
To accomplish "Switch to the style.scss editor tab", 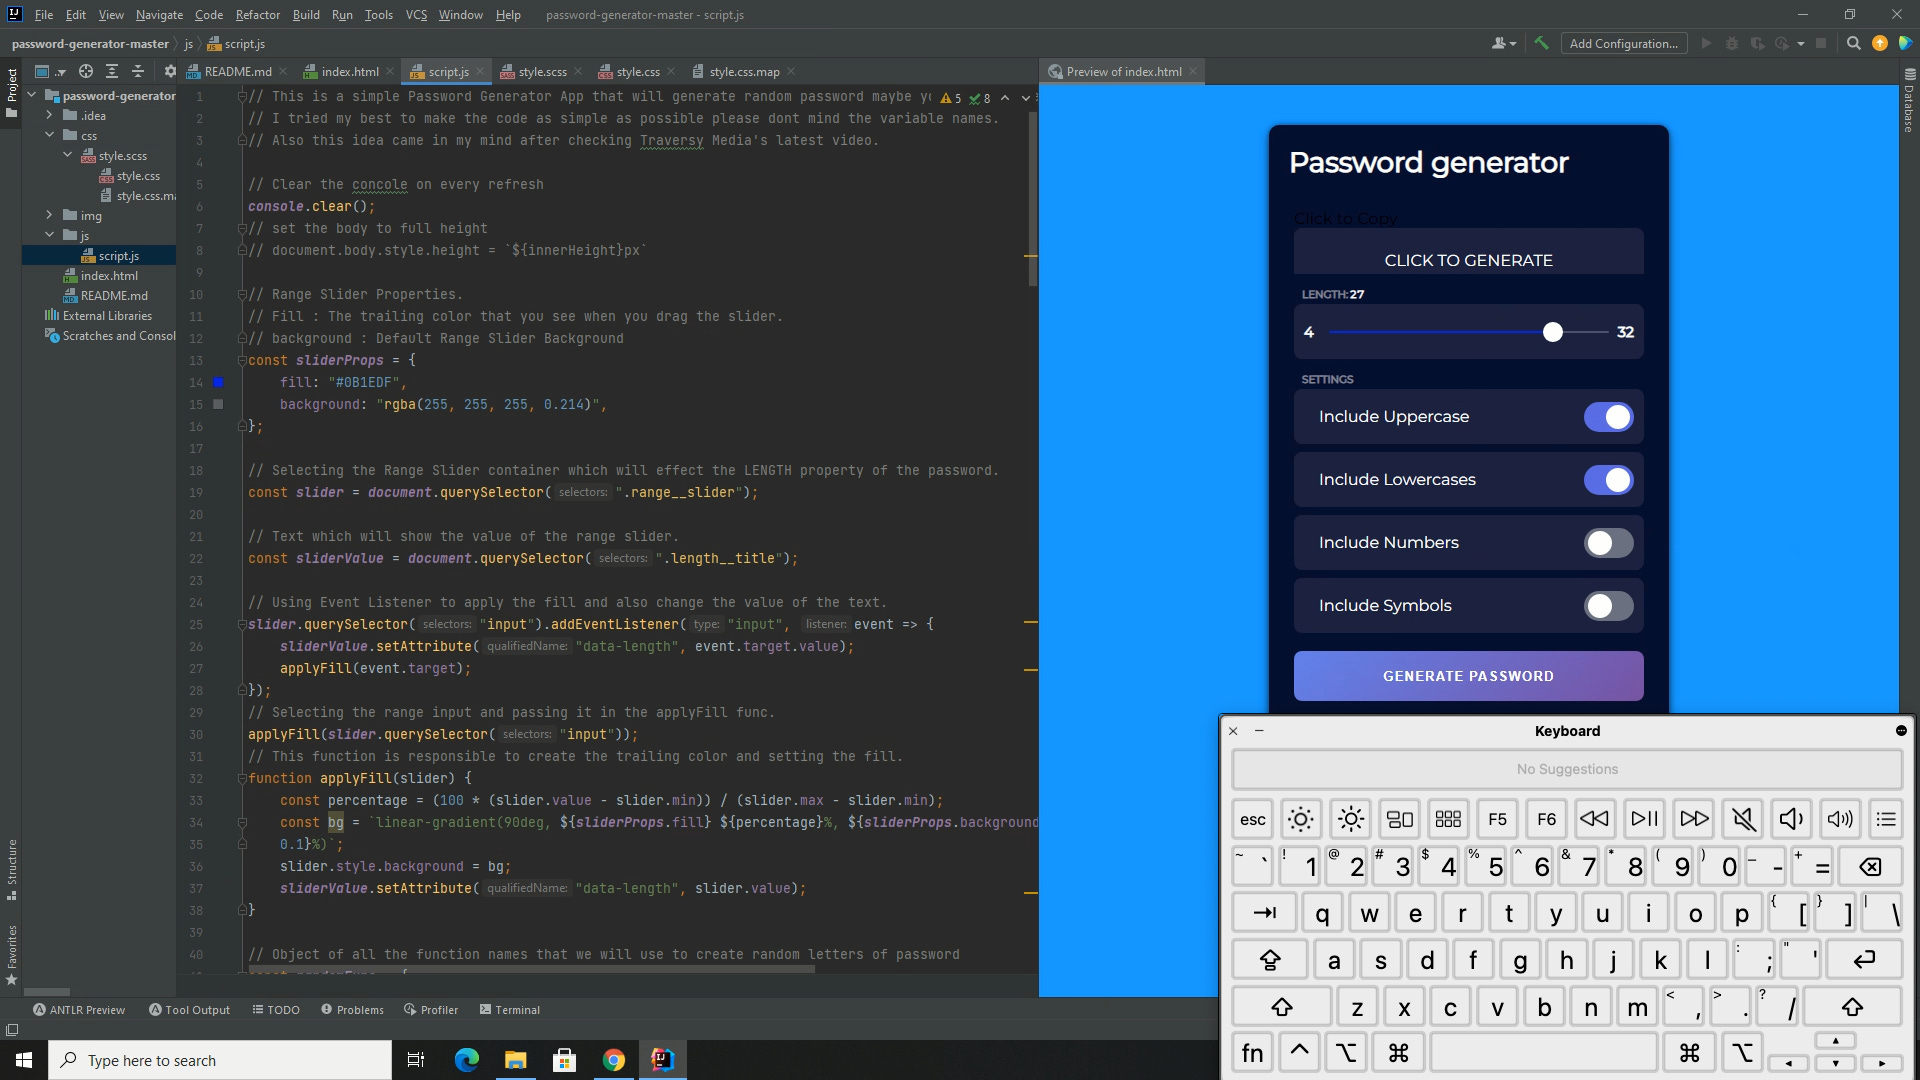I will pyautogui.click(x=541, y=72).
